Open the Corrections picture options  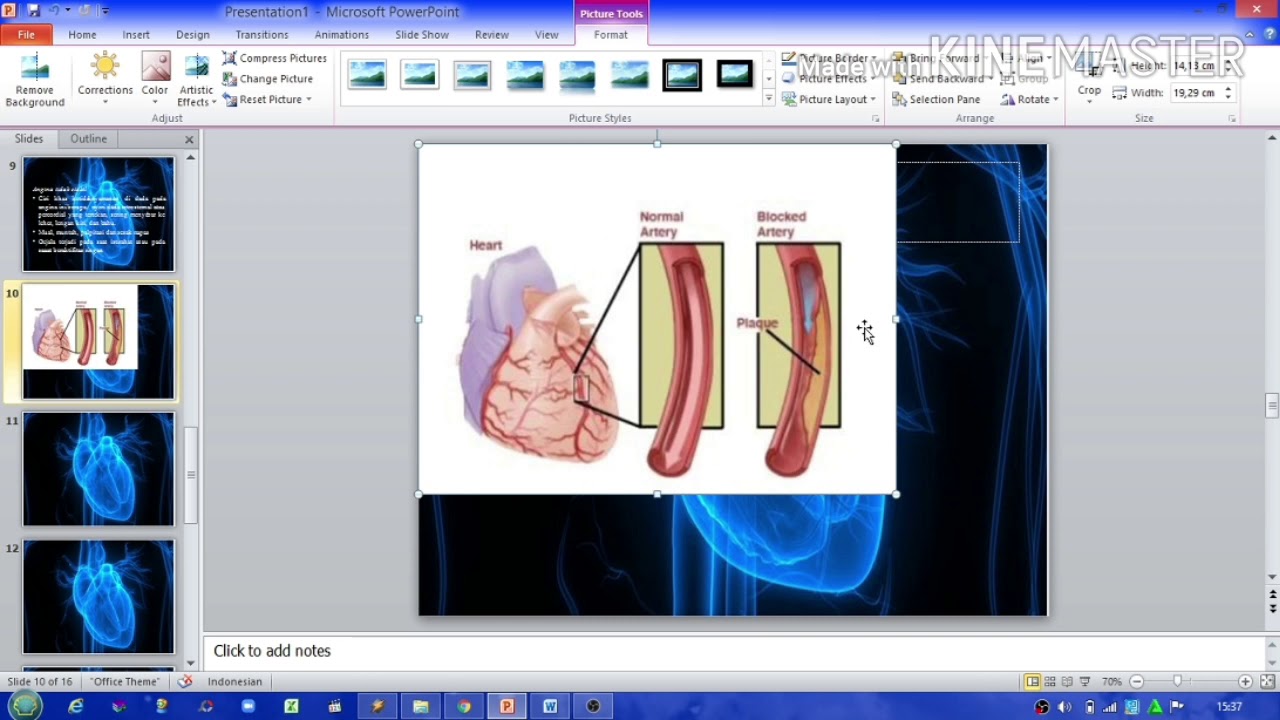pyautogui.click(x=105, y=80)
